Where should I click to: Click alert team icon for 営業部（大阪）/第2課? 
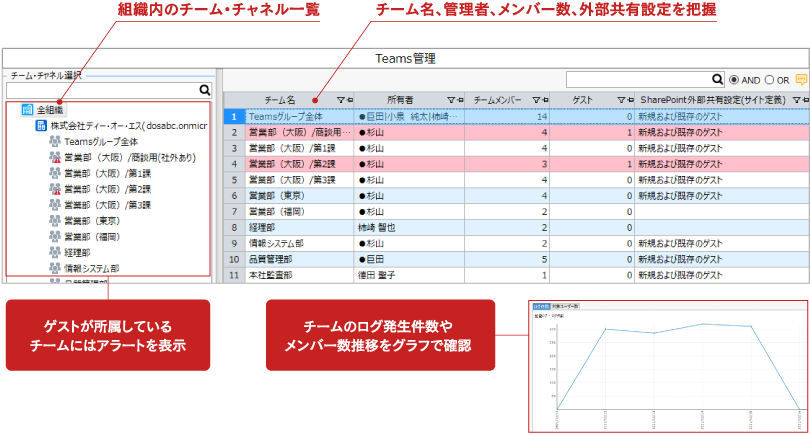55,189
